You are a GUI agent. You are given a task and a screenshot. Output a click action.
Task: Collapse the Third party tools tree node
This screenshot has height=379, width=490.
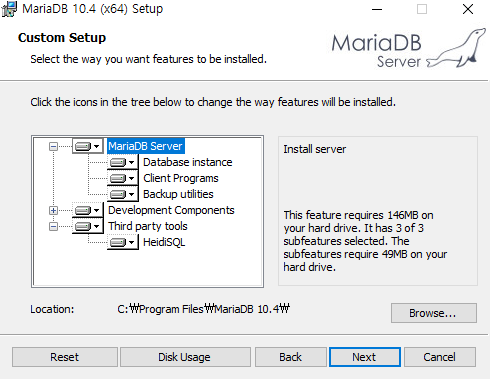pyautogui.click(x=53, y=226)
